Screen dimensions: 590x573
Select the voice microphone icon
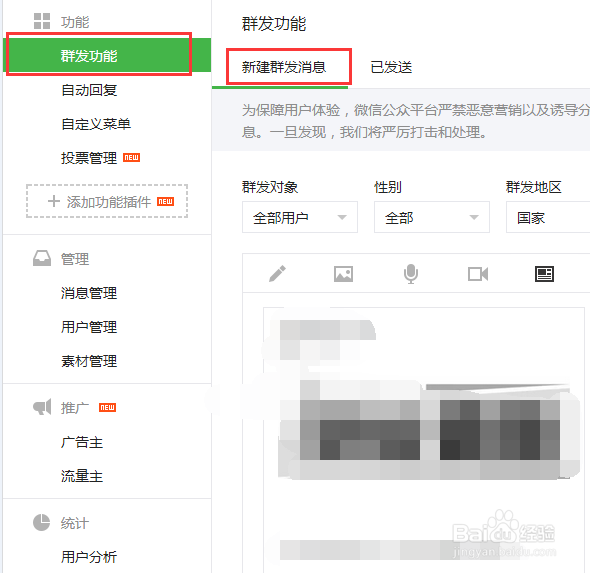(411, 274)
